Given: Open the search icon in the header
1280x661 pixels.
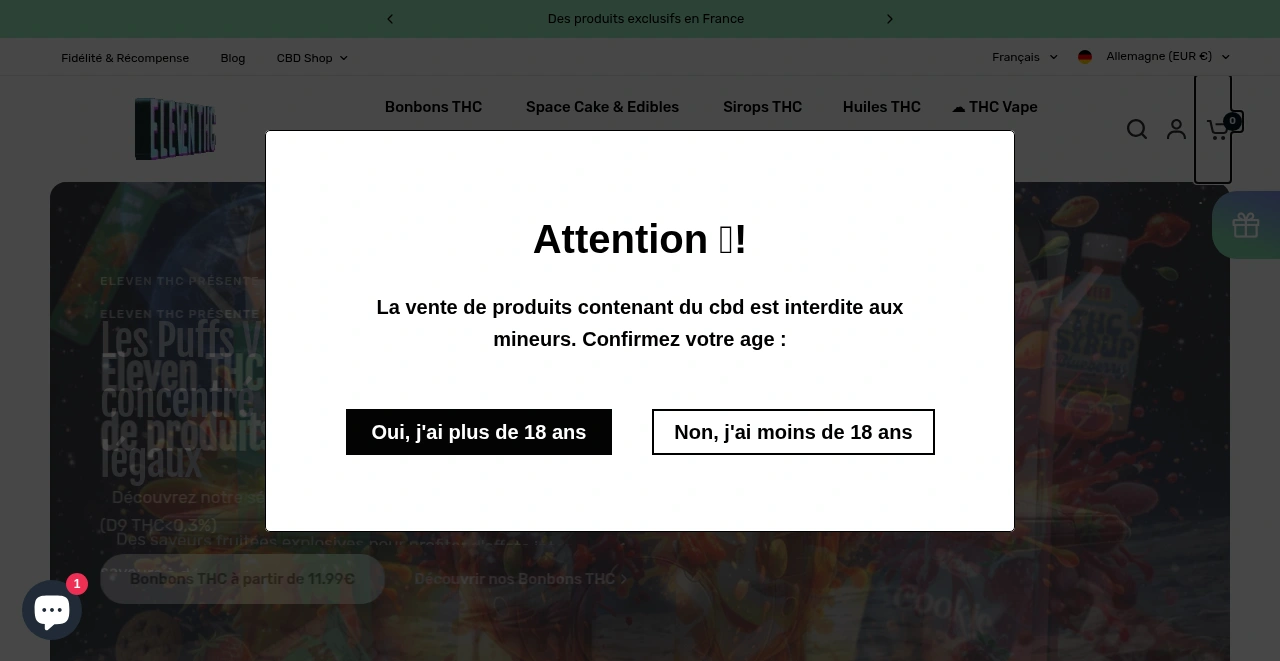Looking at the screenshot, I should pos(1137,129).
